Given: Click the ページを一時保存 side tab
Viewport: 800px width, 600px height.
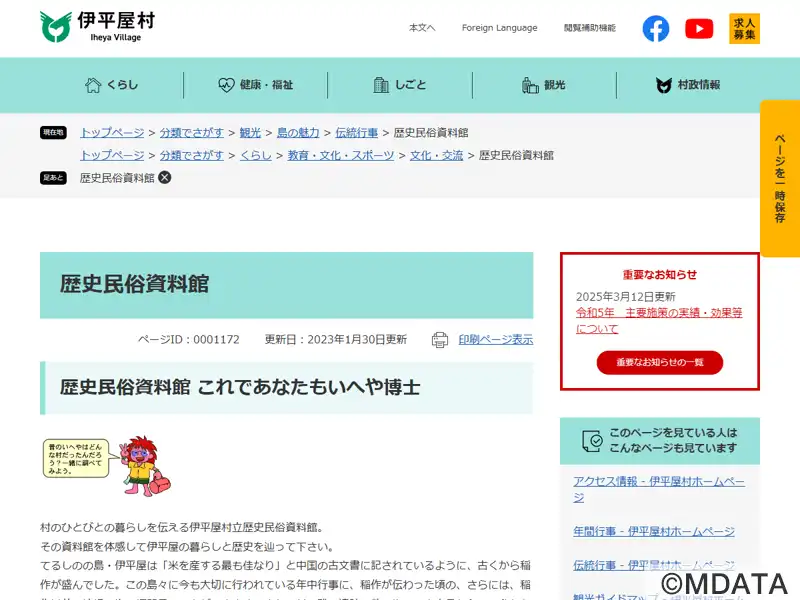Looking at the screenshot, I should point(779,178).
